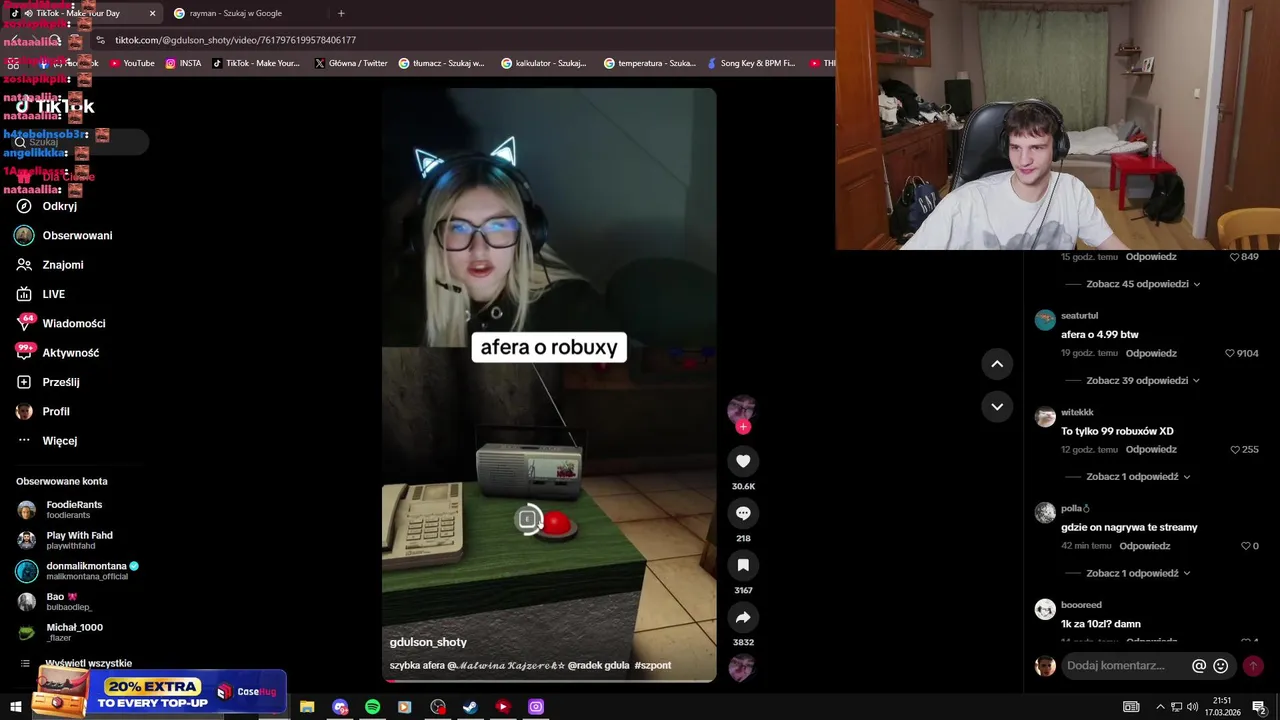
Task: Expand replies under polla's comment
Action: [x=1138, y=574]
